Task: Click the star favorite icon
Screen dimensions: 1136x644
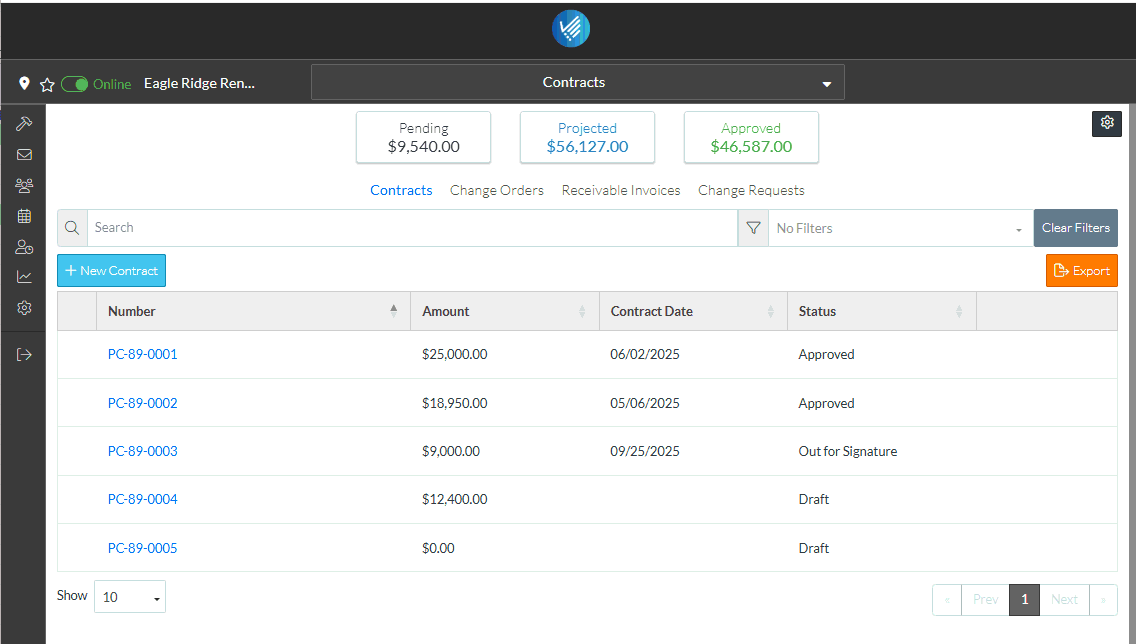Action: [46, 85]
